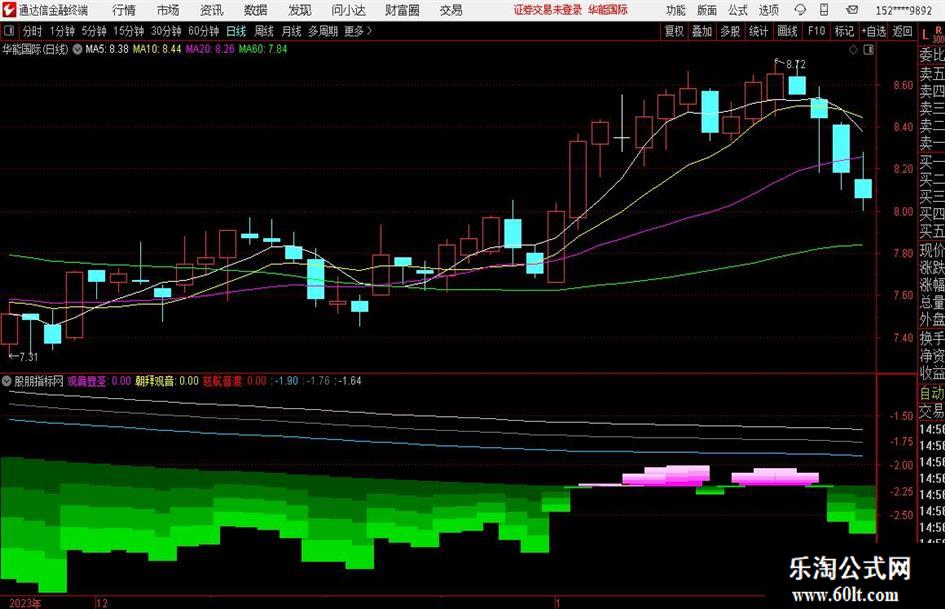The width and height of the screenshot is (945, 609).
Task: Open sub-chart dropdown next to 股朋指标网
Action: click(x=7, y=380)
